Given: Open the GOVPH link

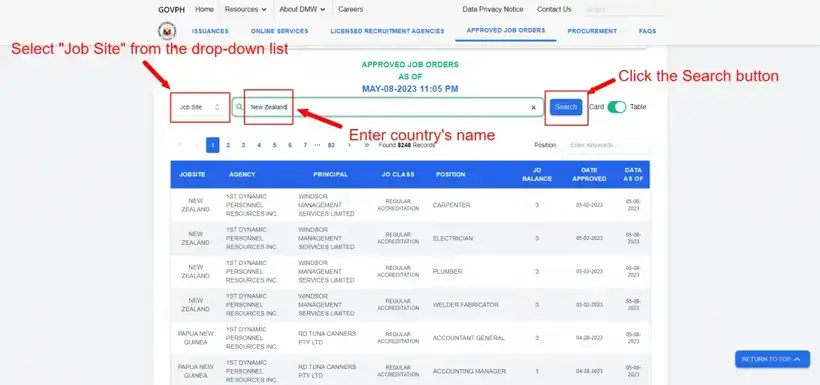Looking at the screenshot, I should [172, 9].
